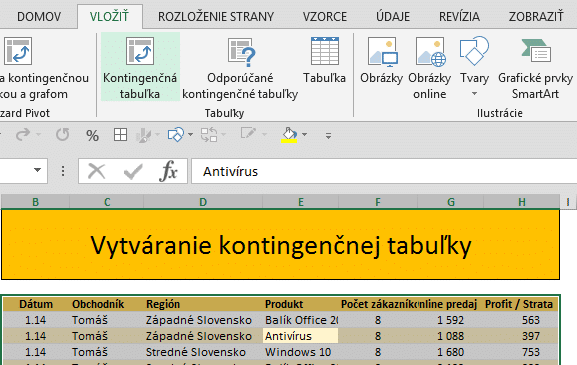Select column F header
Screen dimensions: 577x365
click(x=378, y=202)
